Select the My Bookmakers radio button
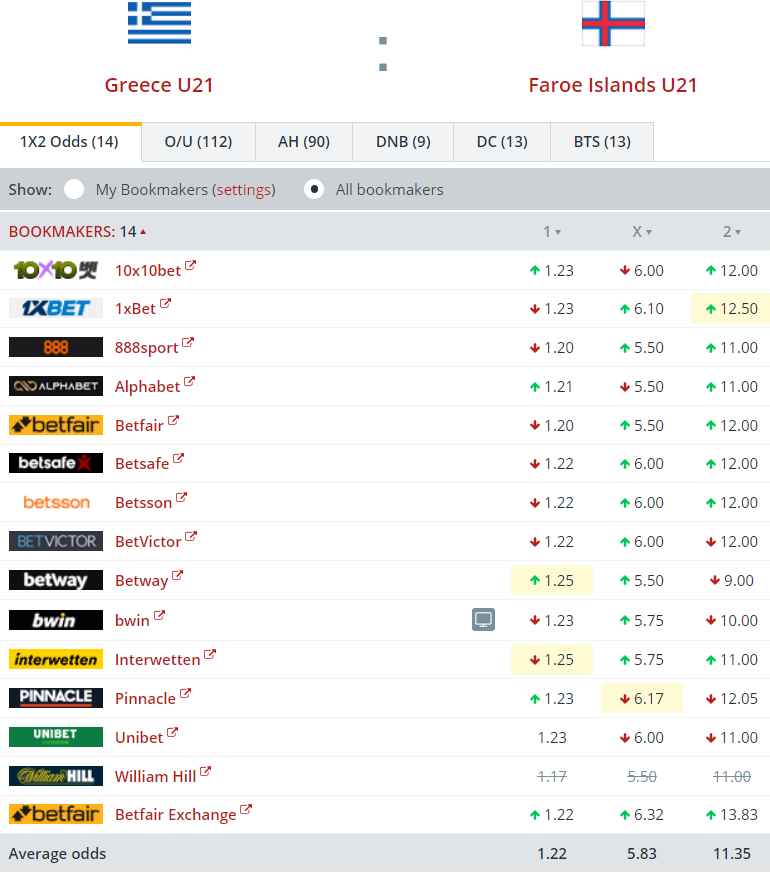This screenshot has height=873, width=770. (74, 189)
